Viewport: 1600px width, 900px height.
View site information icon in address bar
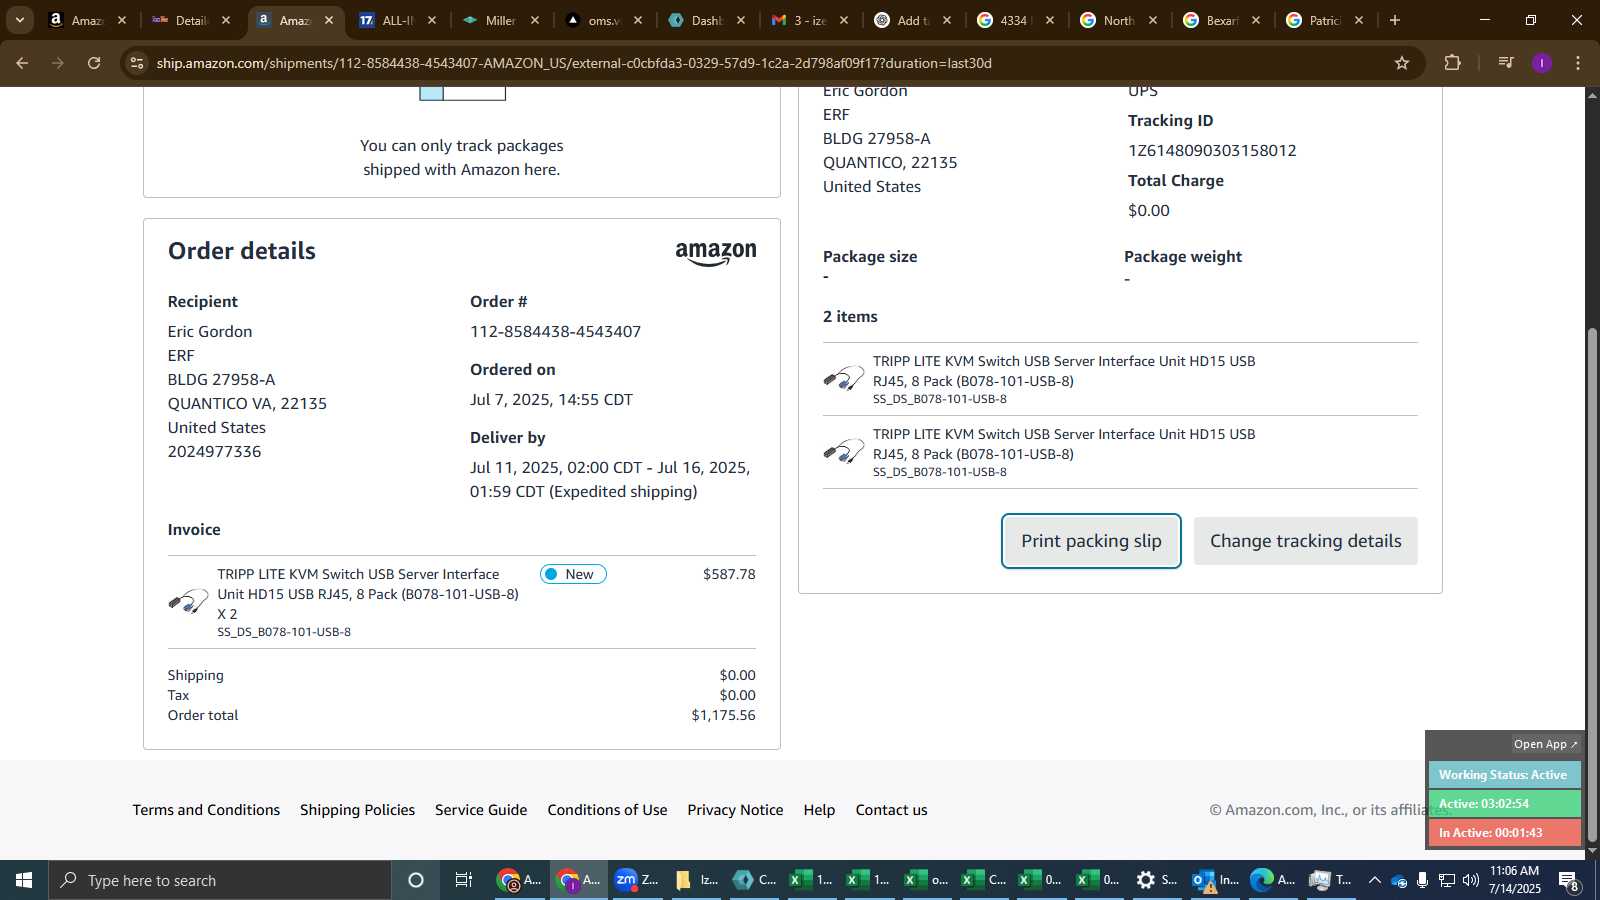(137, 63)
